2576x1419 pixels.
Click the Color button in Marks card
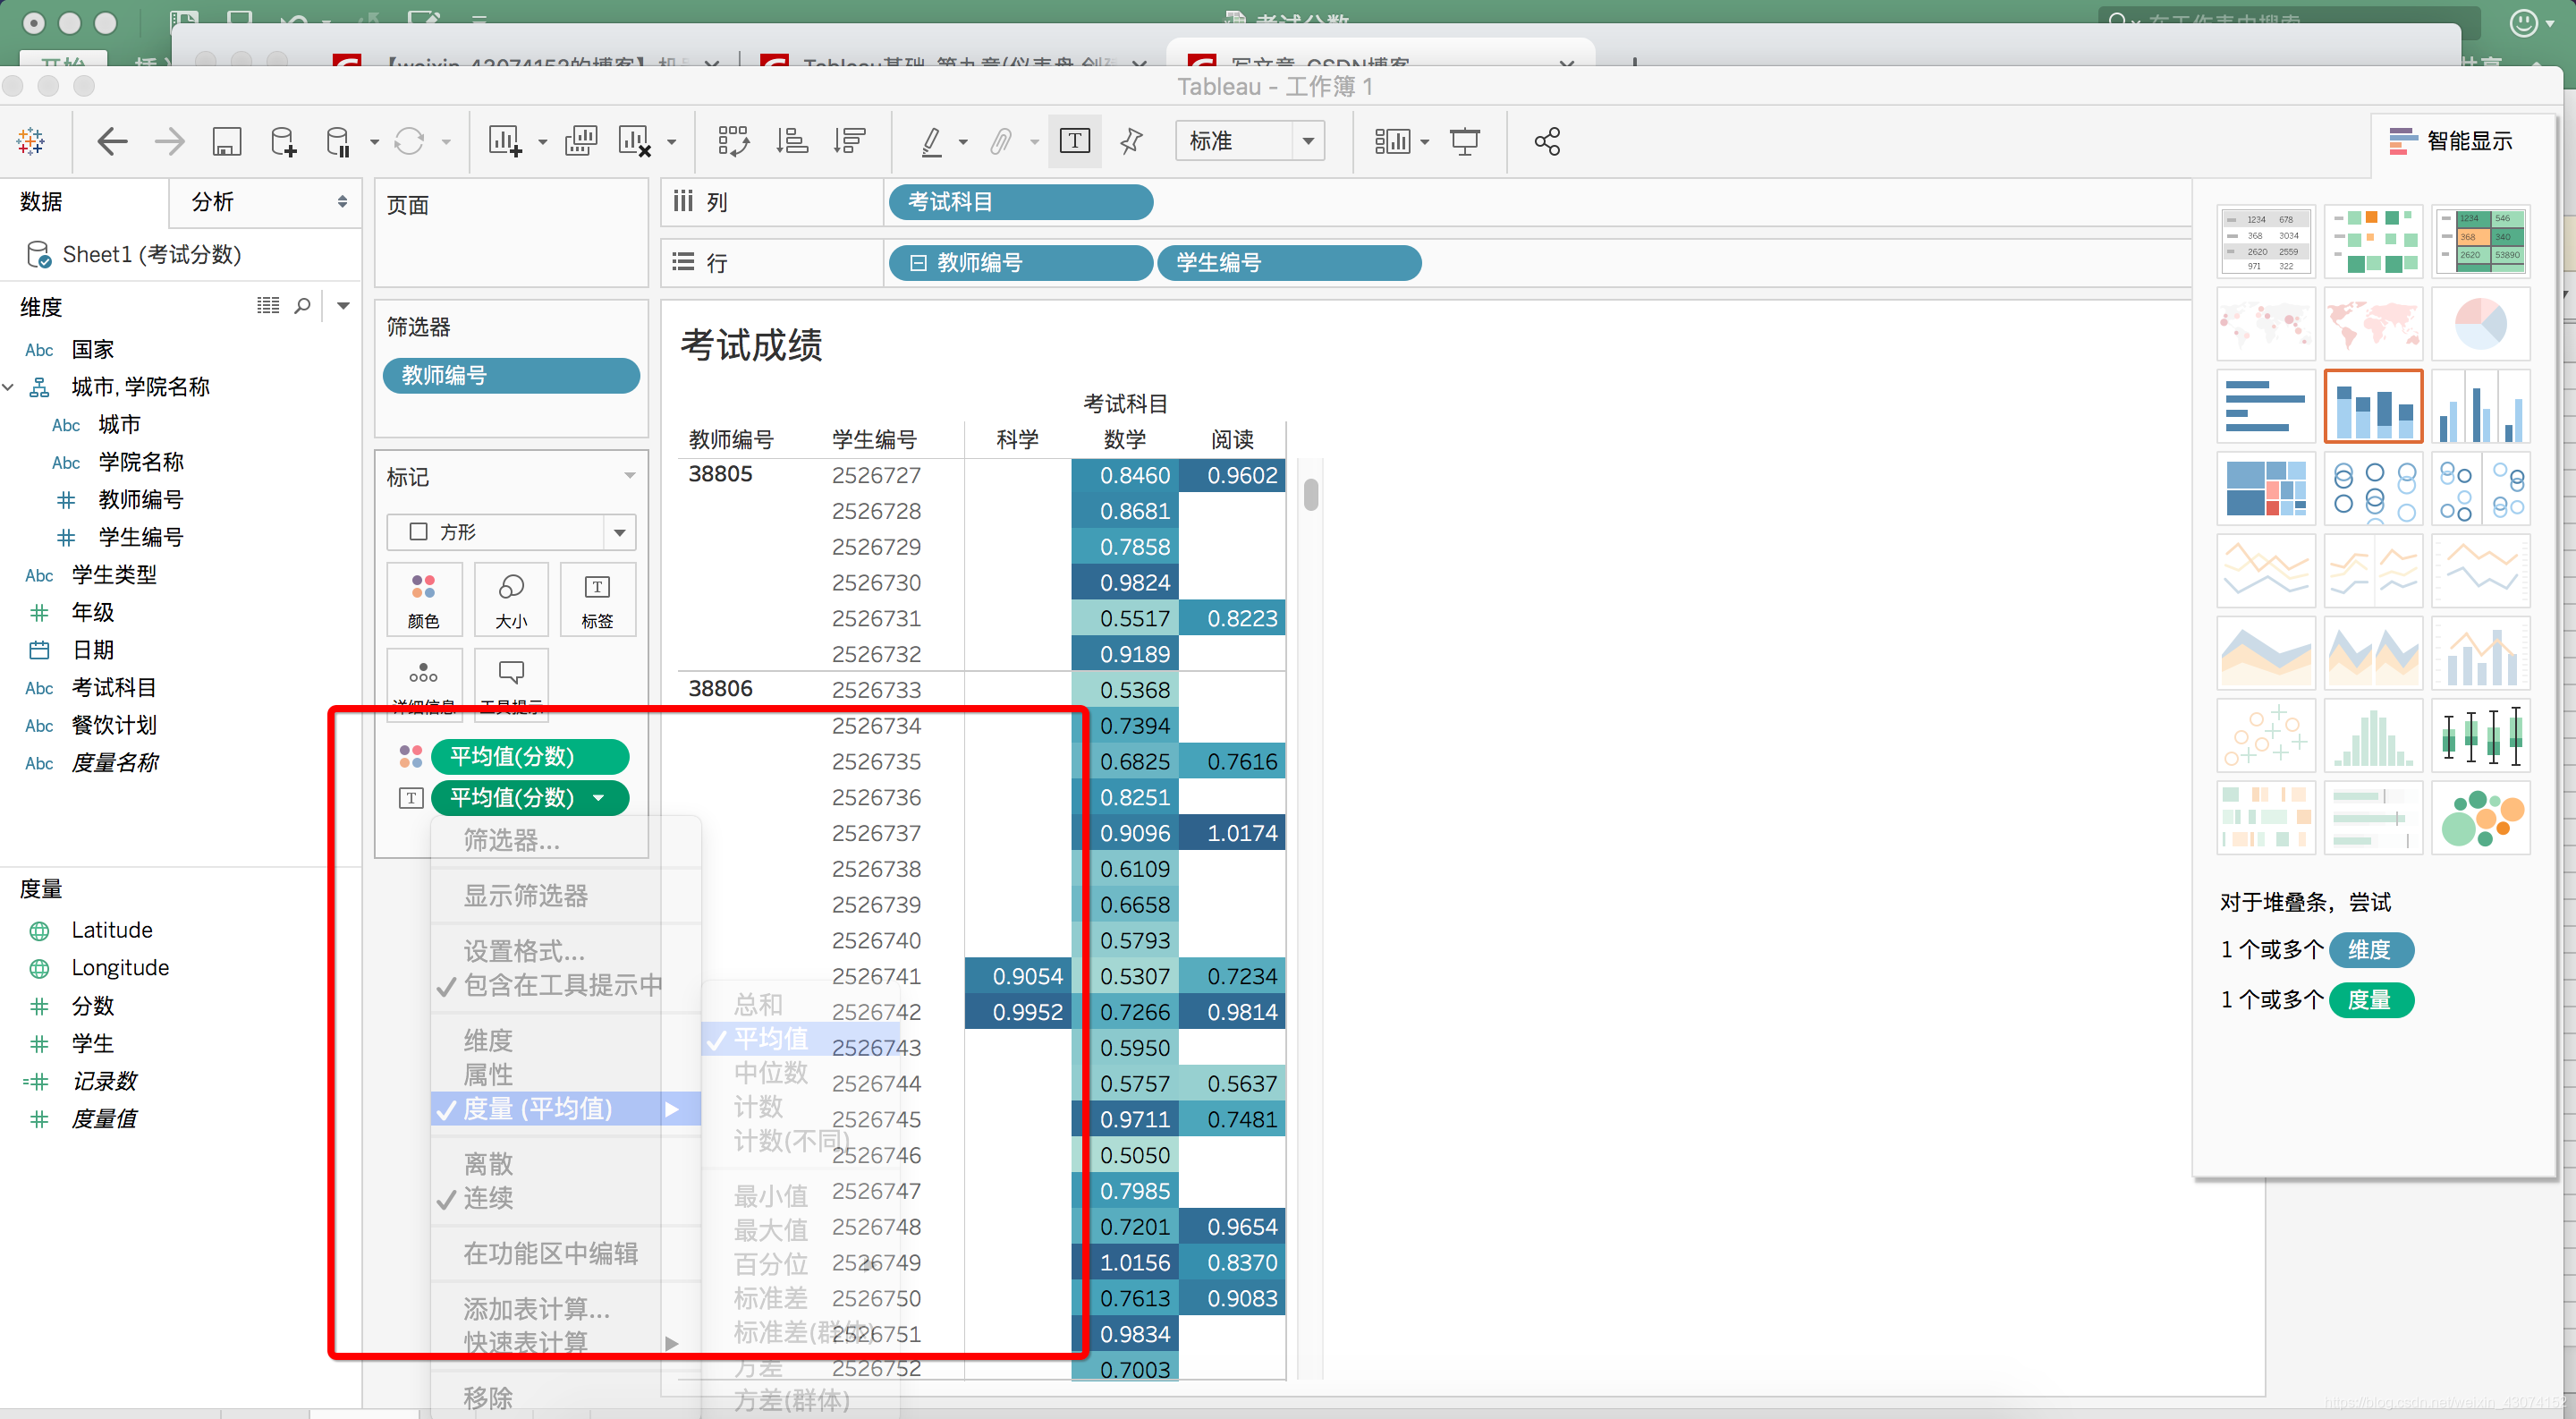(x=423, y=600)
